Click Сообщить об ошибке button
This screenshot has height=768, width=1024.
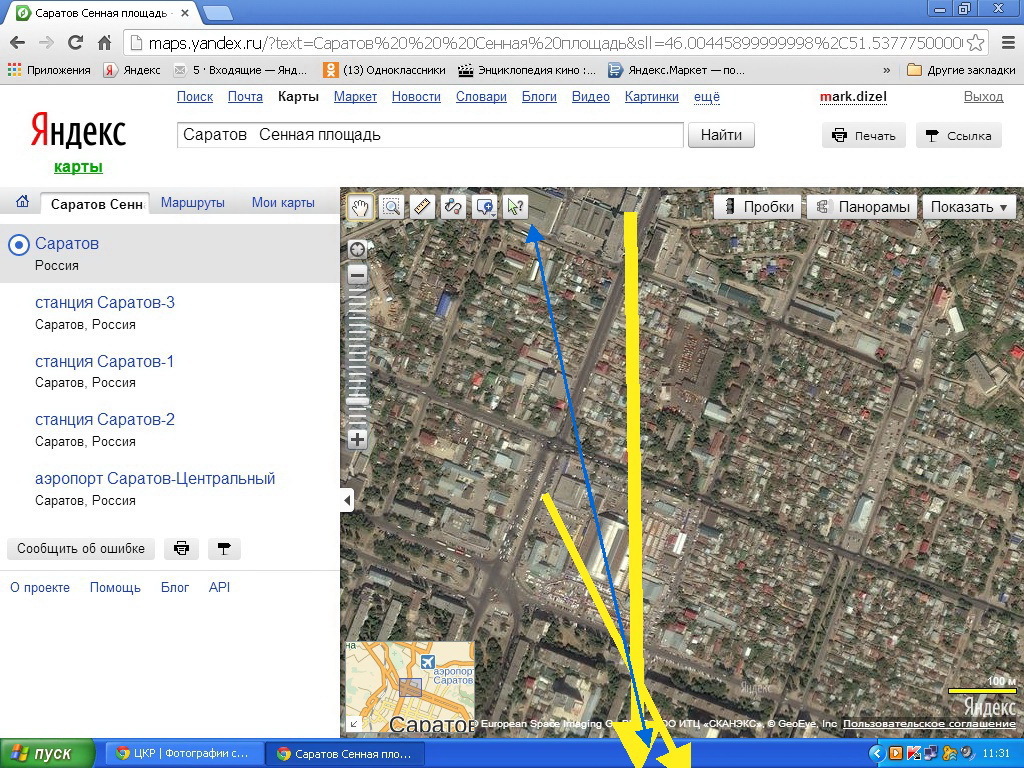click(x=81, y=549)
